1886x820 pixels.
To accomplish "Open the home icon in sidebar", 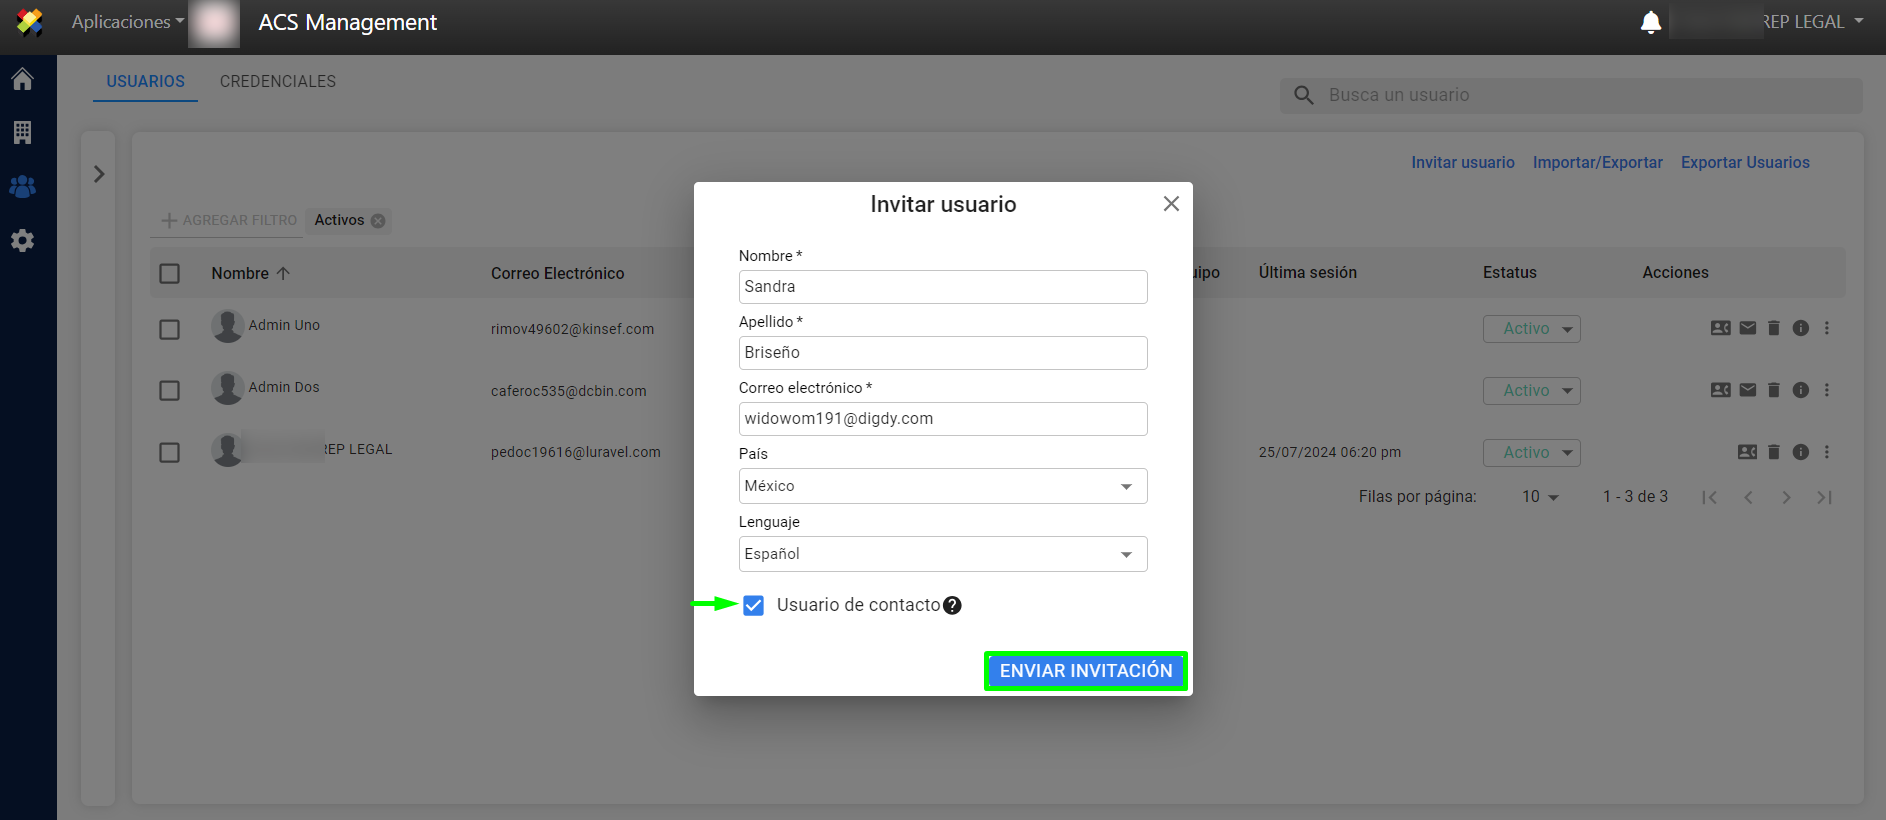I will coord(22,79).
